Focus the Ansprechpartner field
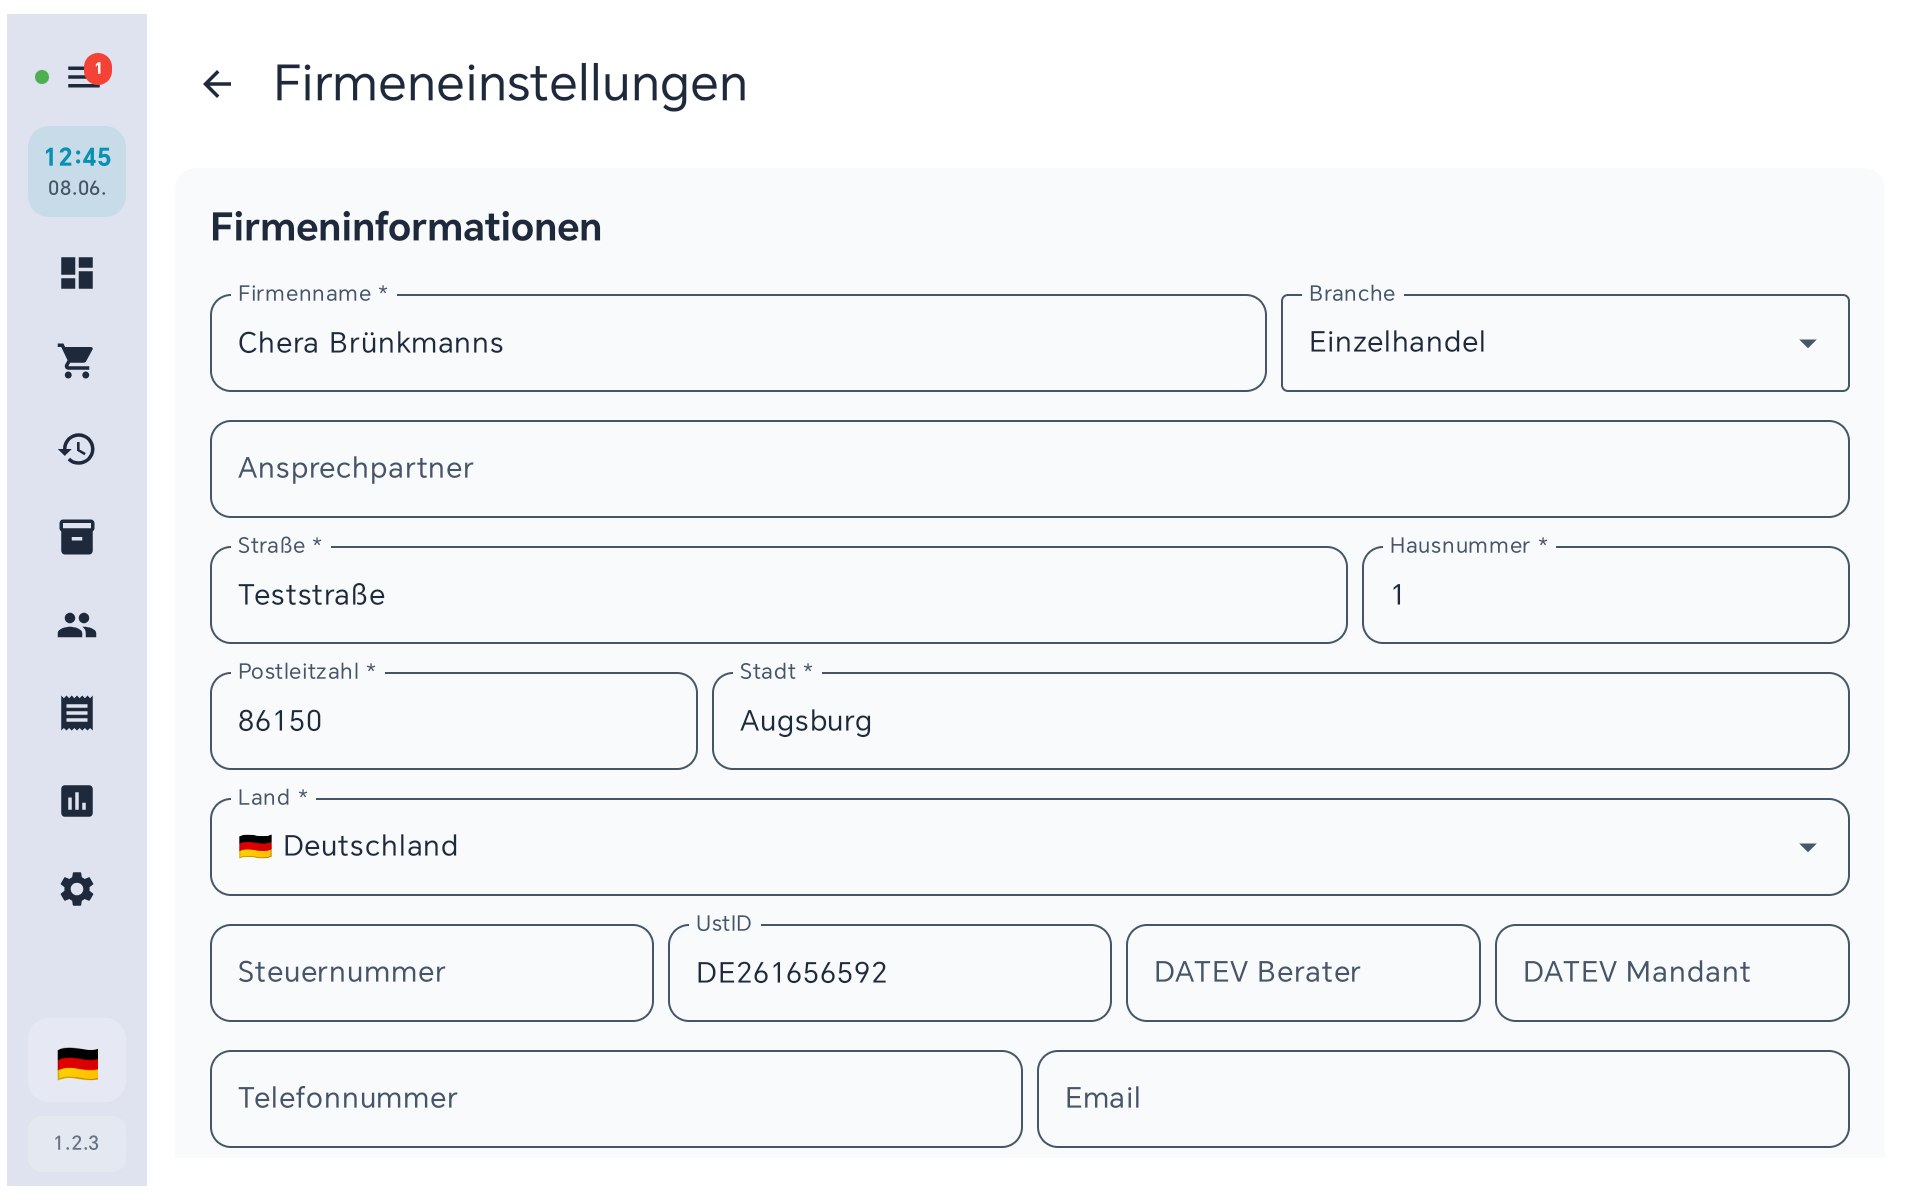The image size is (1920, 1200). pyautogui.click(x=1030, y=469)
